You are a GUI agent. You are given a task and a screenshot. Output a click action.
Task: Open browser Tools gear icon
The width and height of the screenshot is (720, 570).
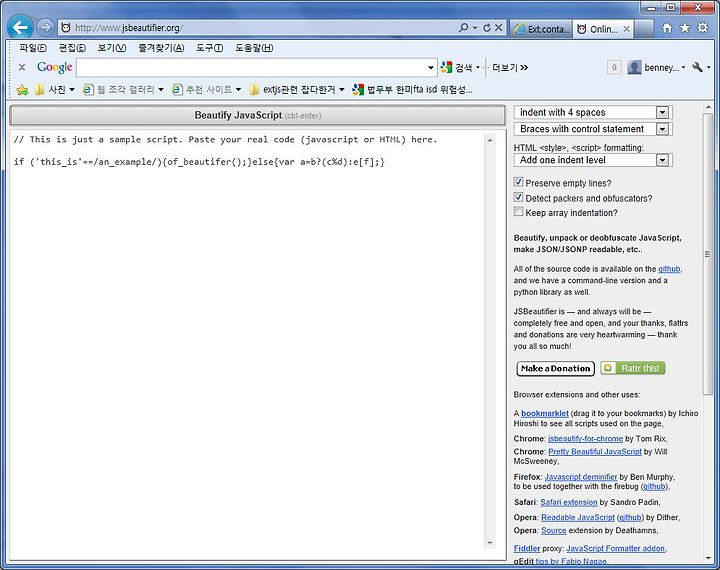(703, 28)
